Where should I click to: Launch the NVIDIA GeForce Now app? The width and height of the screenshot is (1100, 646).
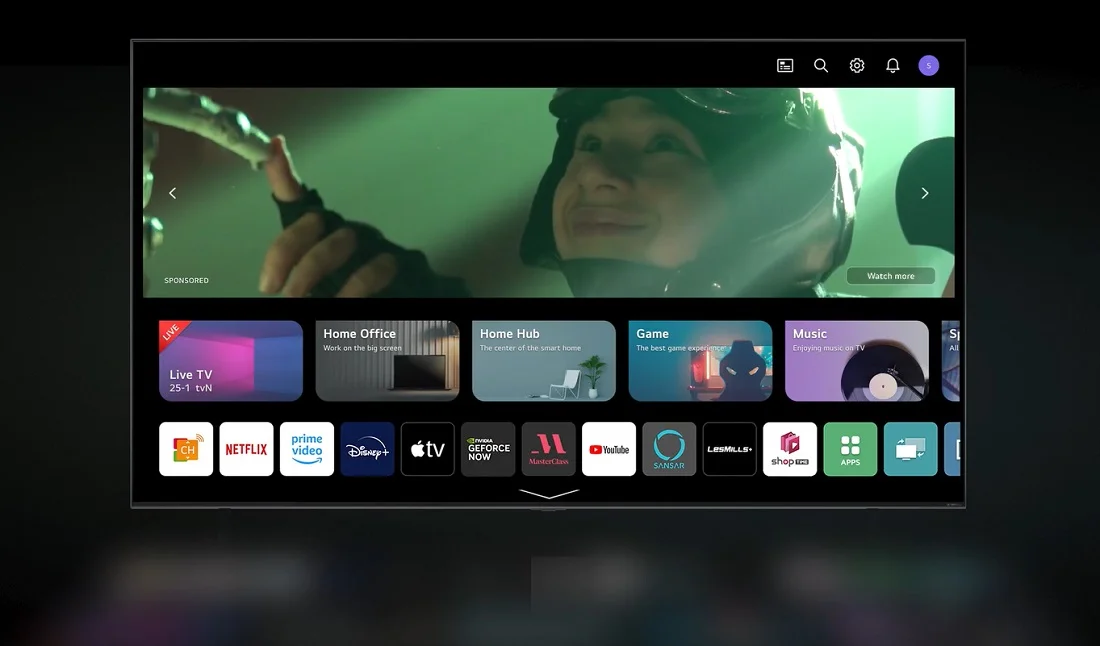488,449
